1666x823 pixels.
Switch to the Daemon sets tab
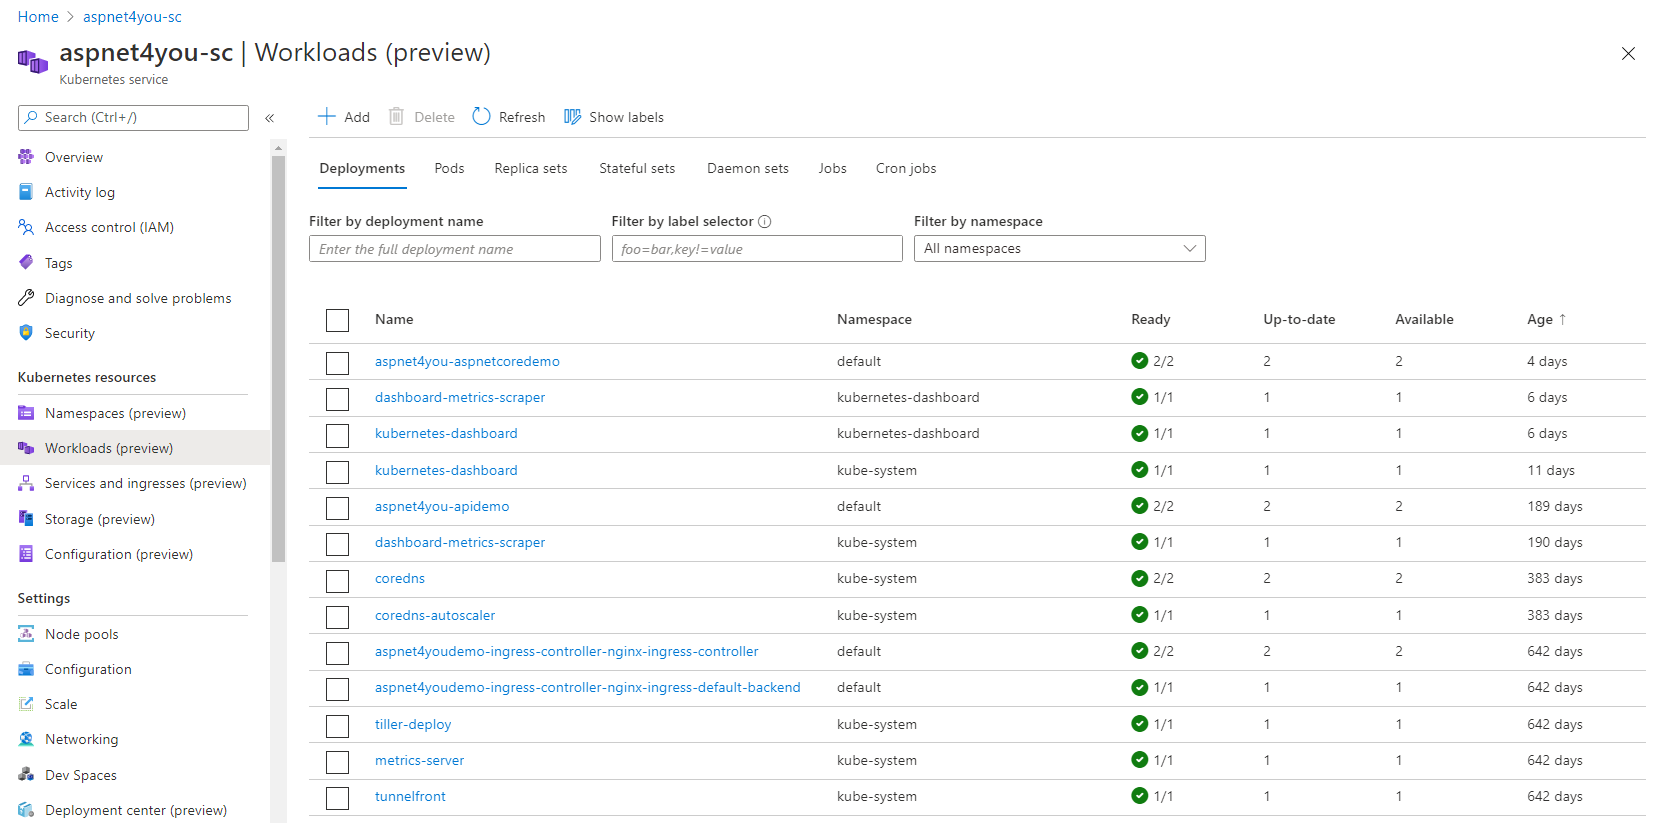point(747,168)
